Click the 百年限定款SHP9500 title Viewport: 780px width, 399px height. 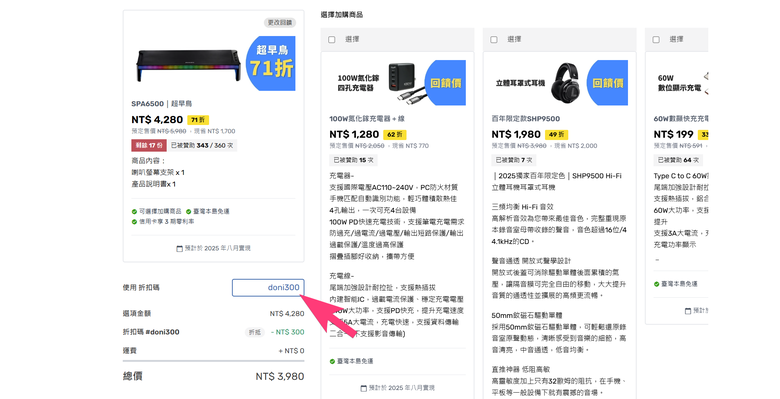click(526, 119)
